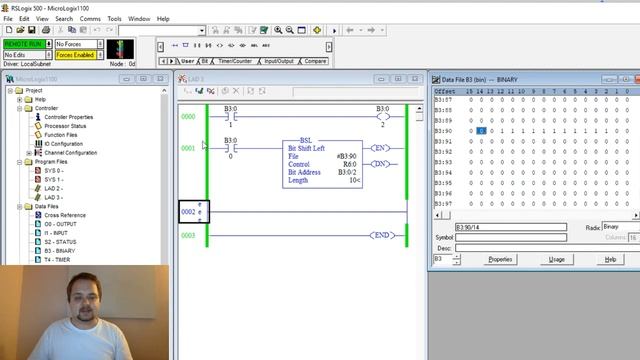Collapse the Controller folder node

click(20, 108)
